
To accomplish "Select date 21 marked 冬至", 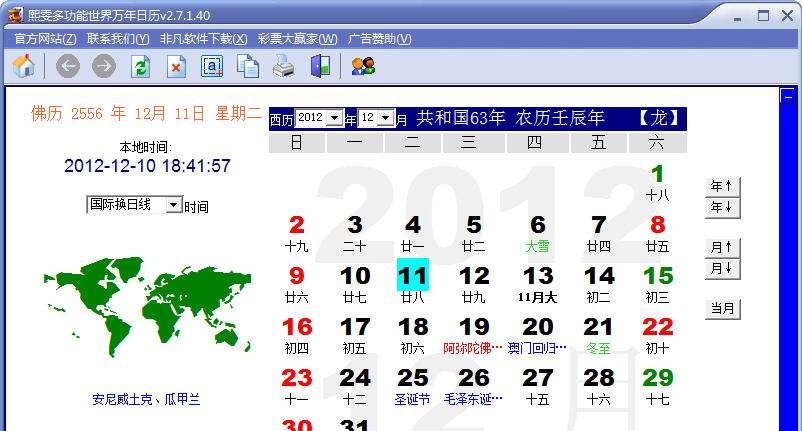I will [598, 327].
